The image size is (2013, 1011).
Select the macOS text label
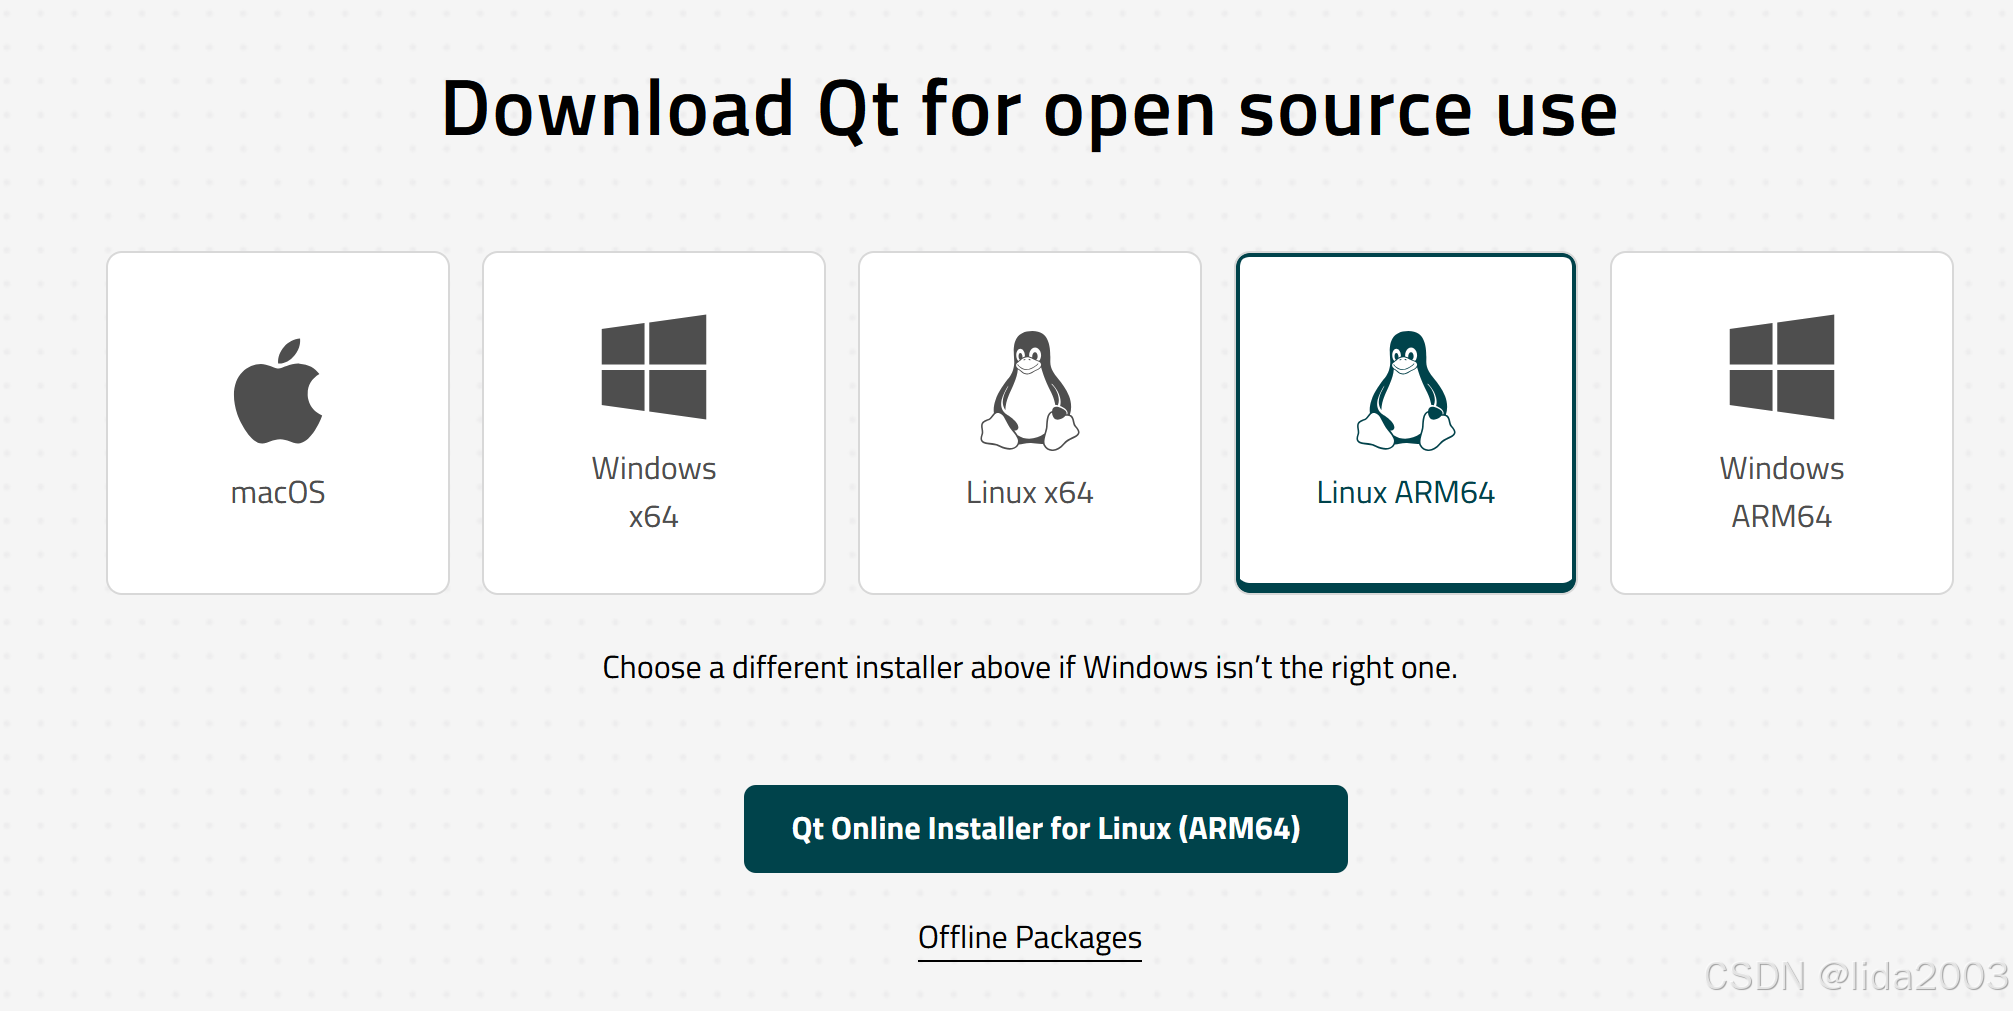click(x=278, y=493)
